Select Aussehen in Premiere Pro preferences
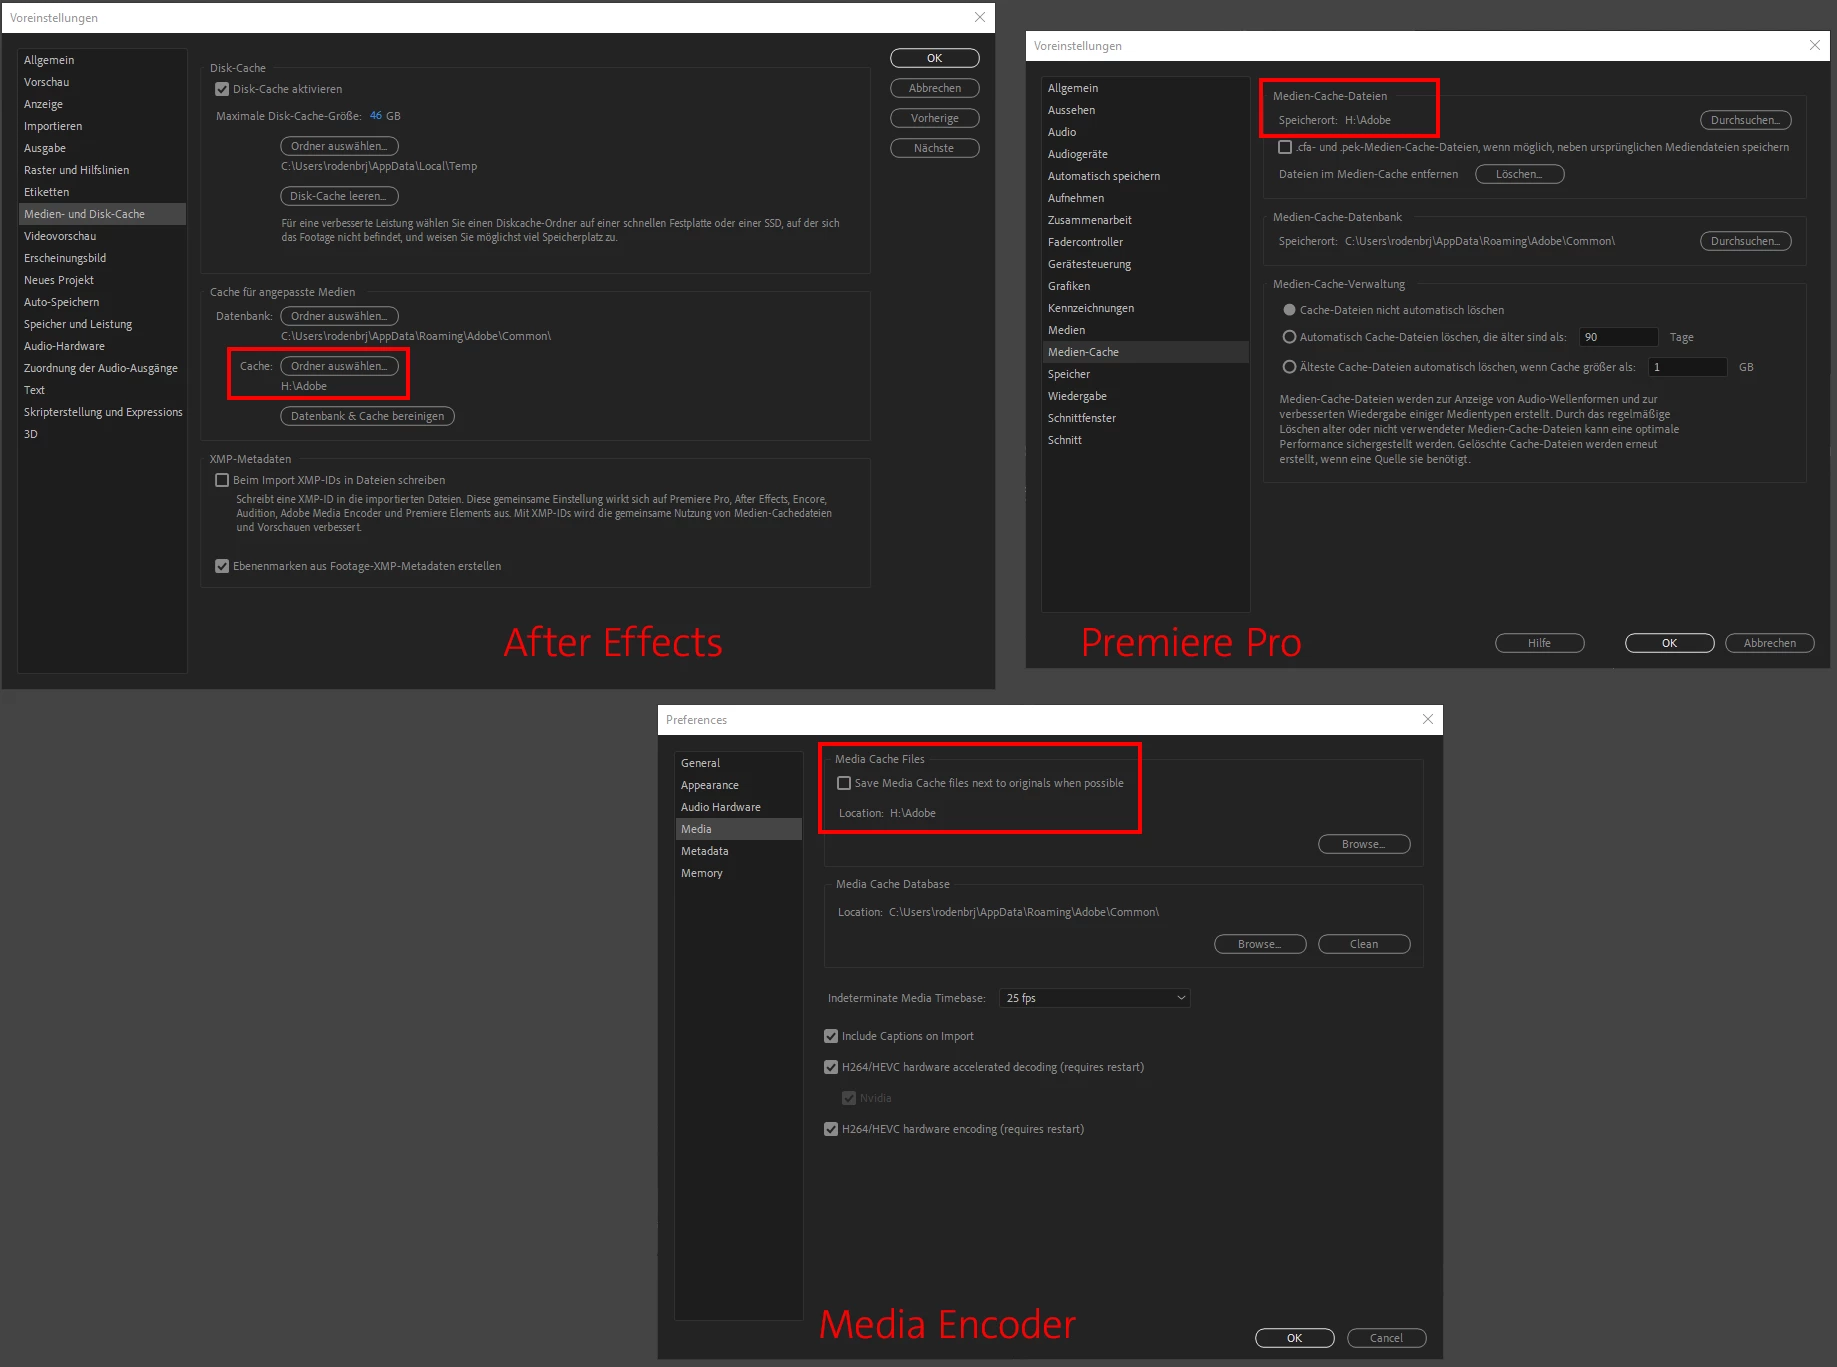Screen dimensions: 1837x1367 pyautogui.click(x=1145, y=110)
